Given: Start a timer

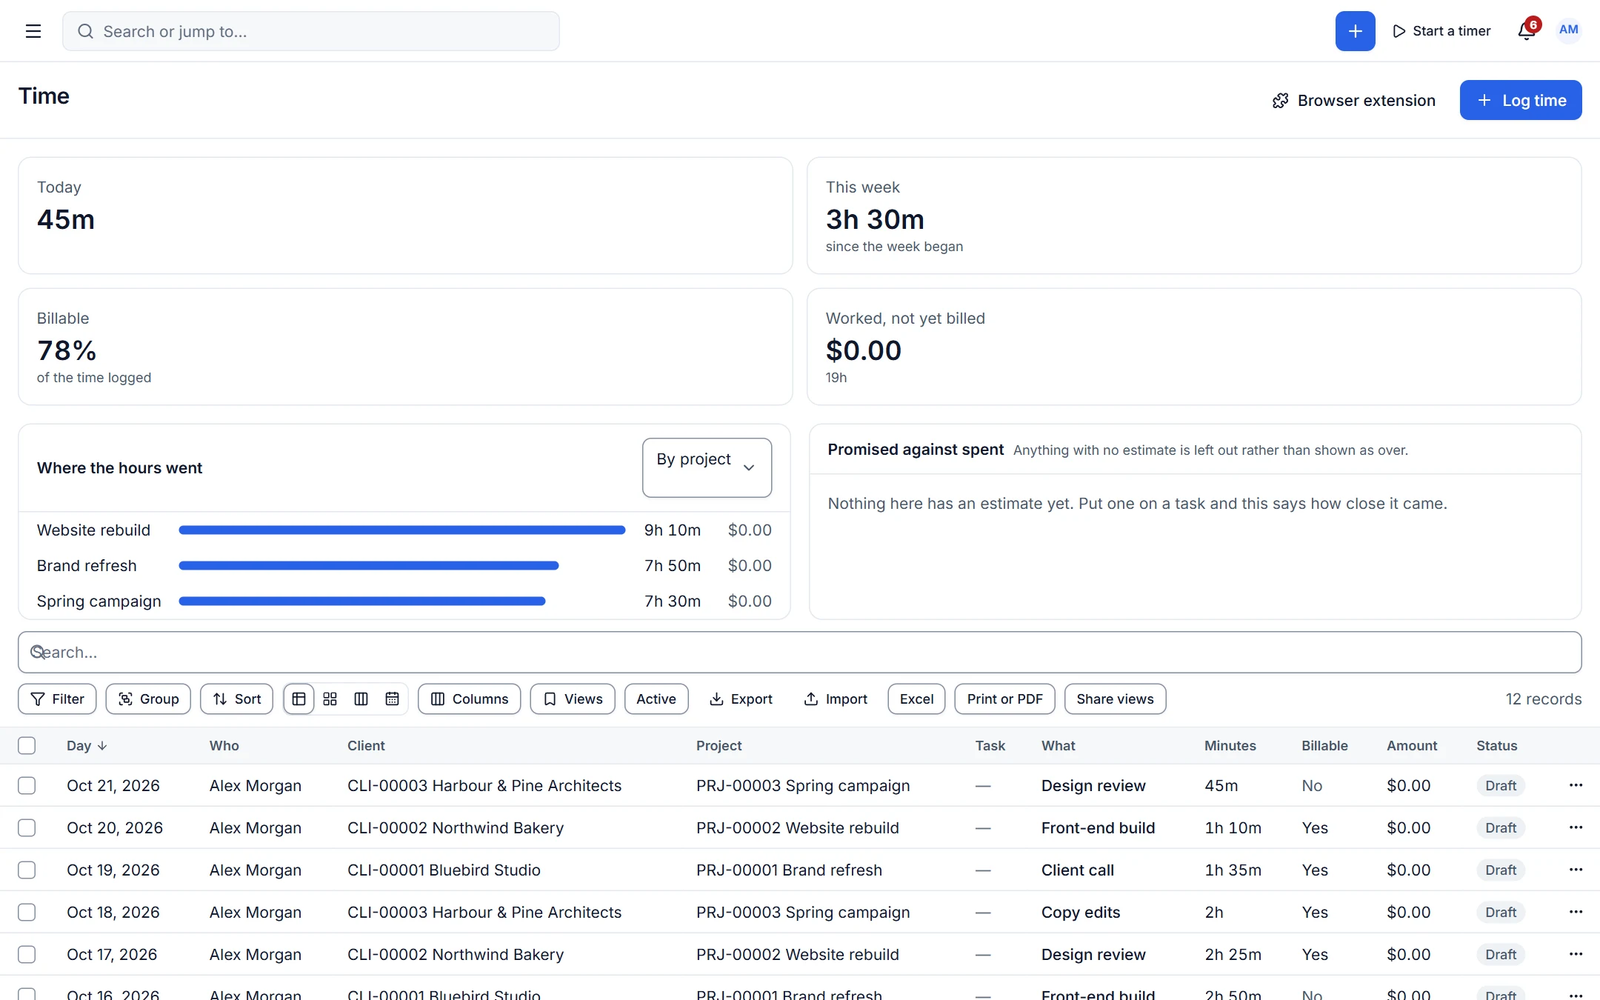Looking at the screenshot, I should (1441, 31).
